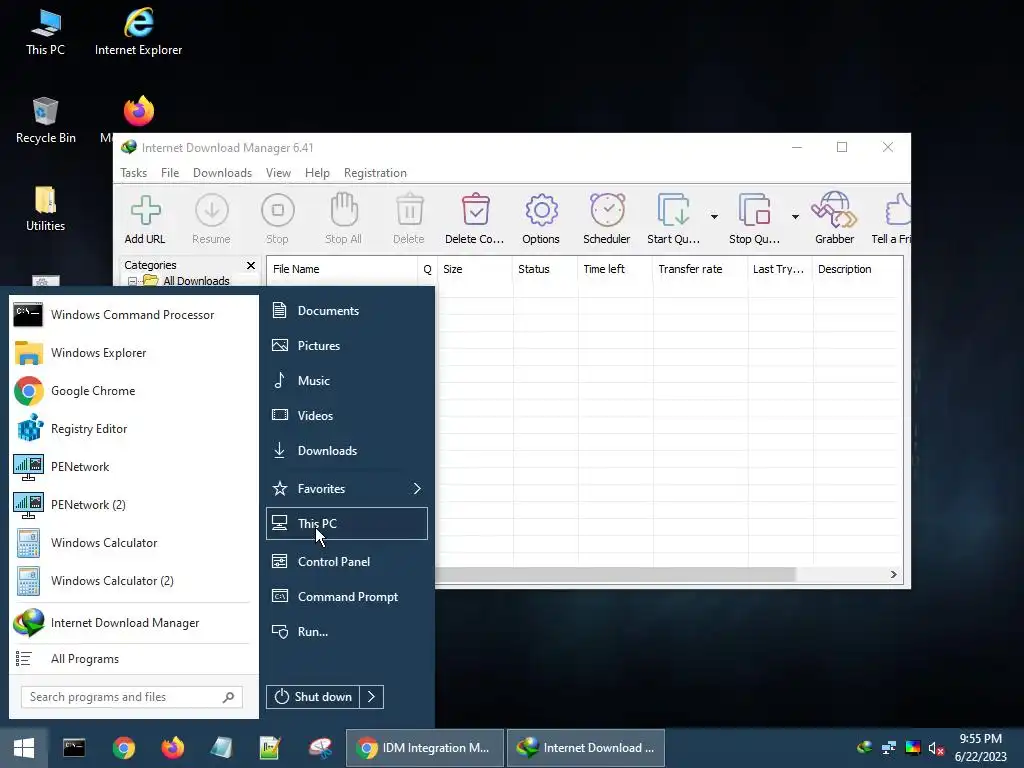Image resolution: width=1024 pixels, height=768 pixels.
Task: Click the Stop toolbar icon in IDM
Action: (x=278, y=210)
